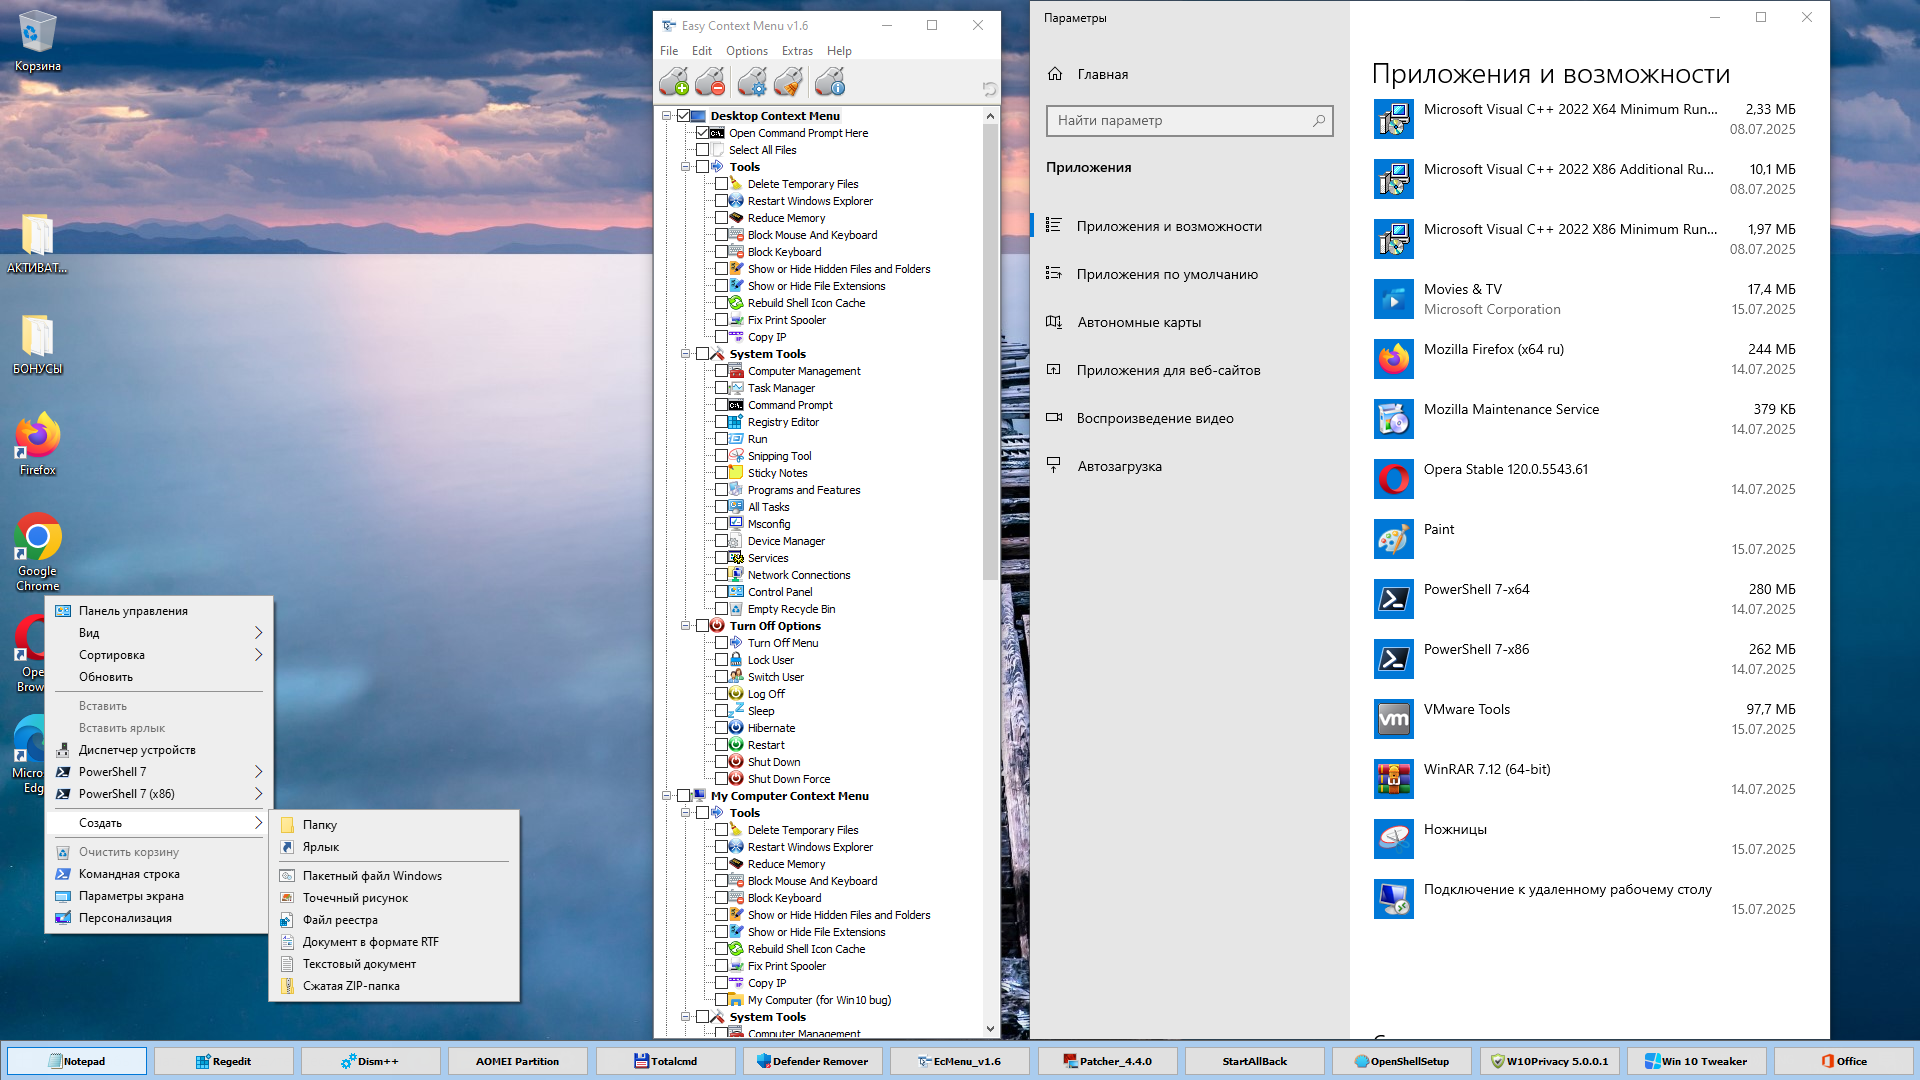Open the File menu in Easy Context Menu
1920x1080 pixels.
669,51
